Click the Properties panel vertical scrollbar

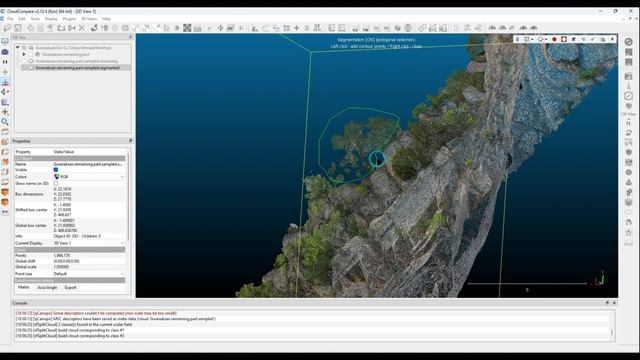pos(128,196)
